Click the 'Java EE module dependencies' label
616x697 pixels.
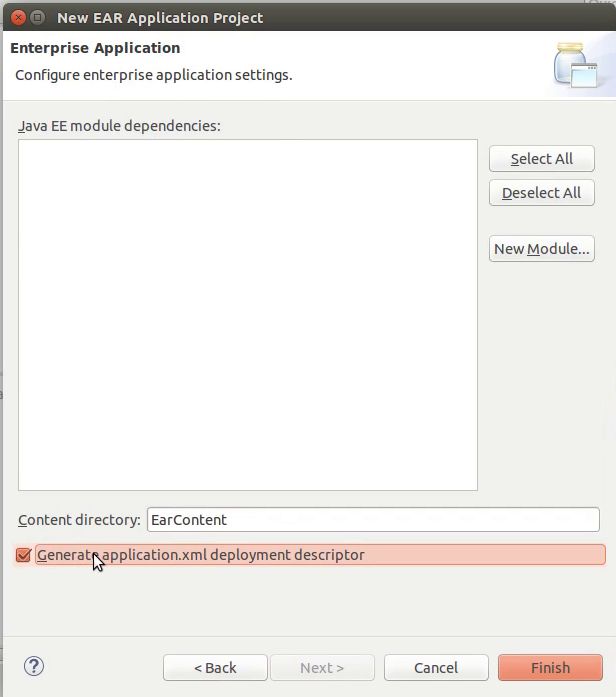(x=119, y=126)
